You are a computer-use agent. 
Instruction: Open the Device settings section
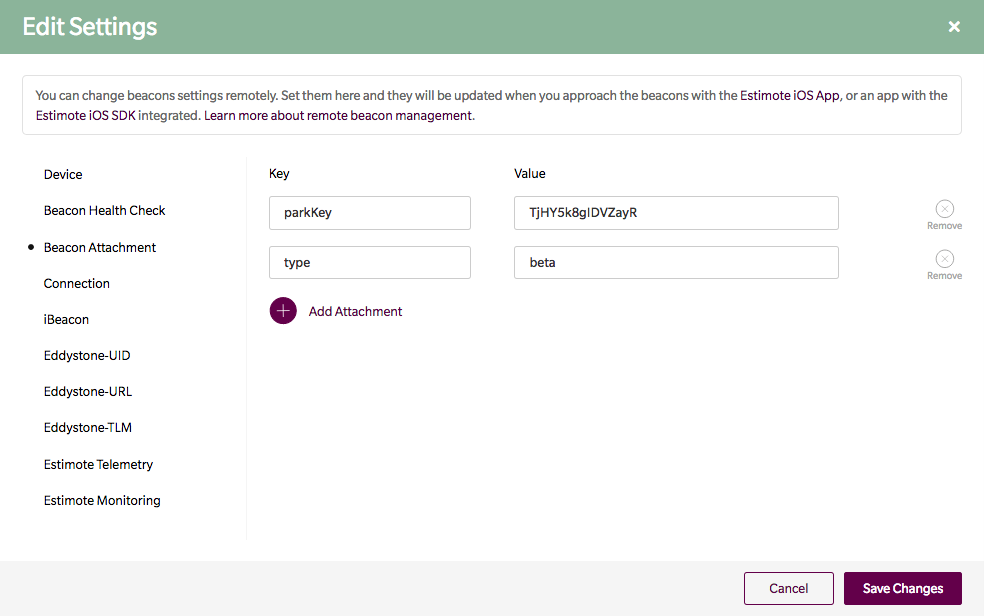(63, 174)
